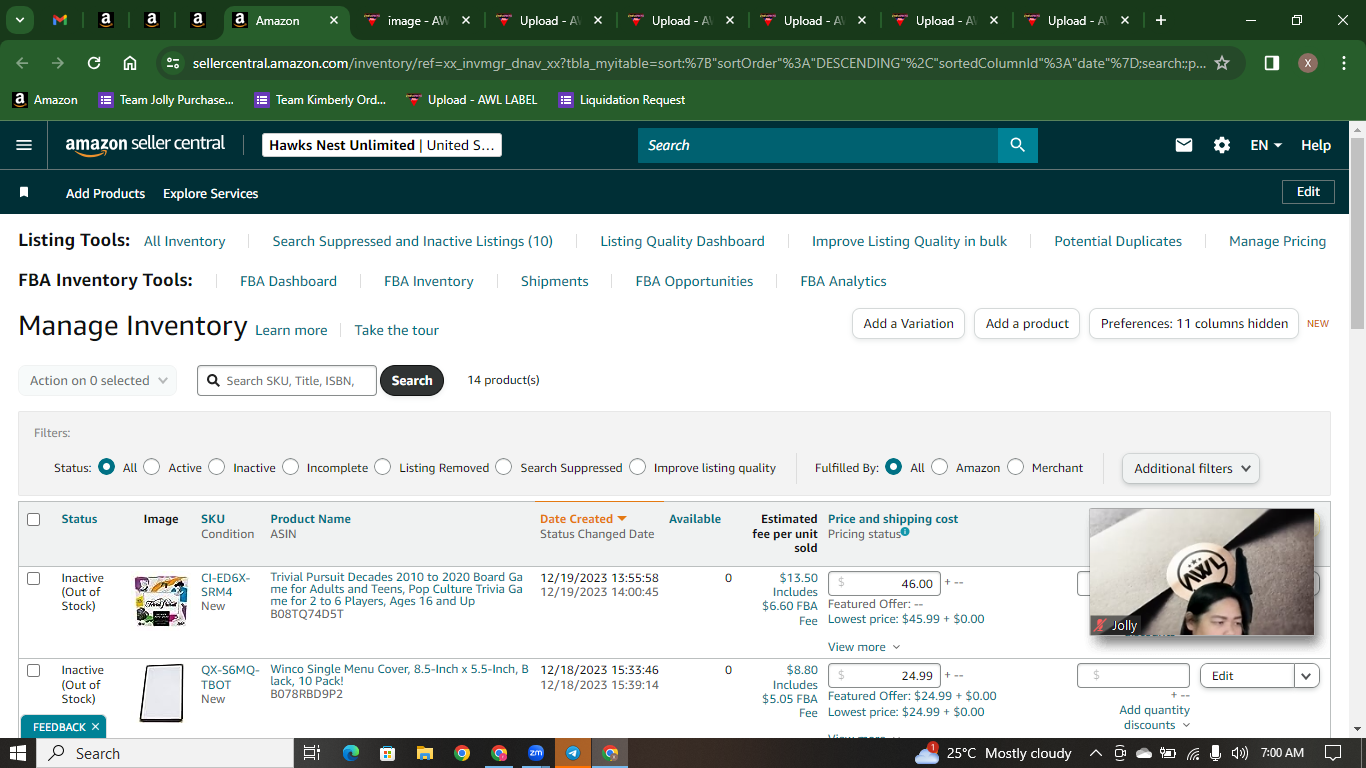The height and width of the screenshot is (768, 1366).
Task: Expand the Additional filters dropdown
Action: point(1191,468)
